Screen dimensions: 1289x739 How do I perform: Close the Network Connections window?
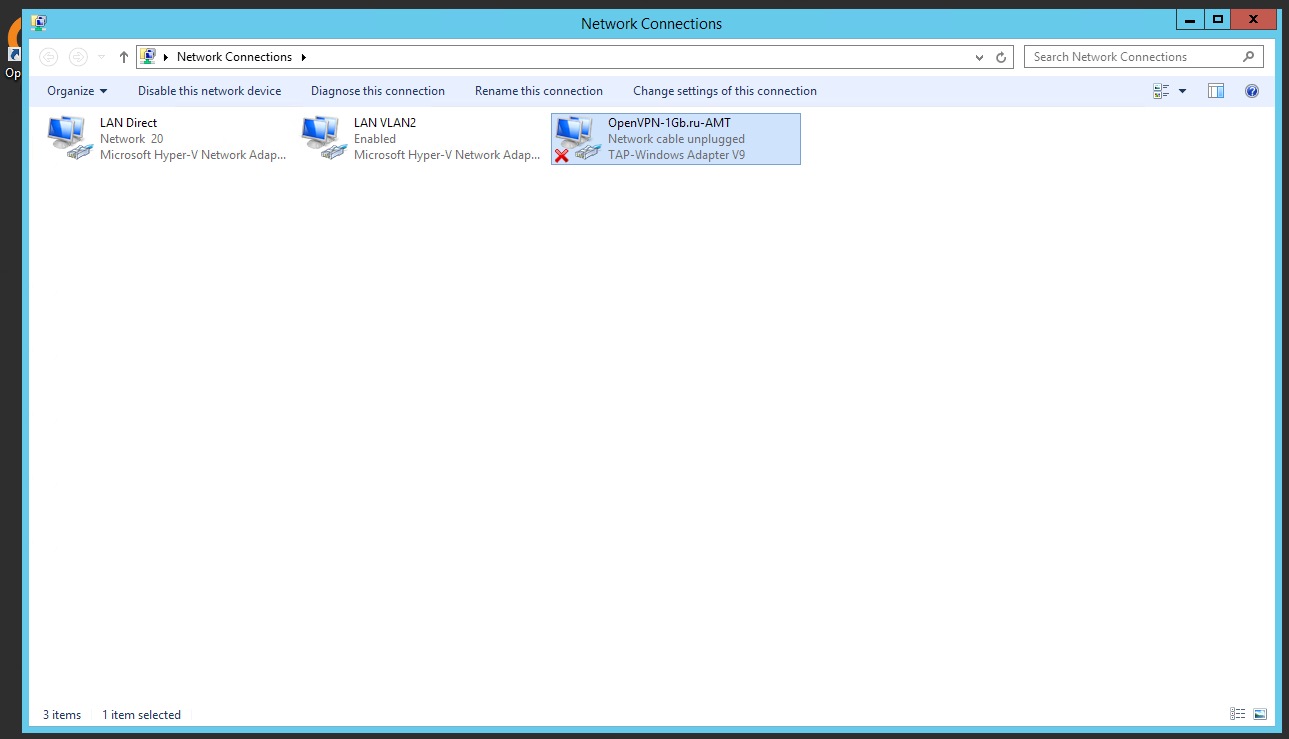pyautogui.click(x=1253, y=19)
